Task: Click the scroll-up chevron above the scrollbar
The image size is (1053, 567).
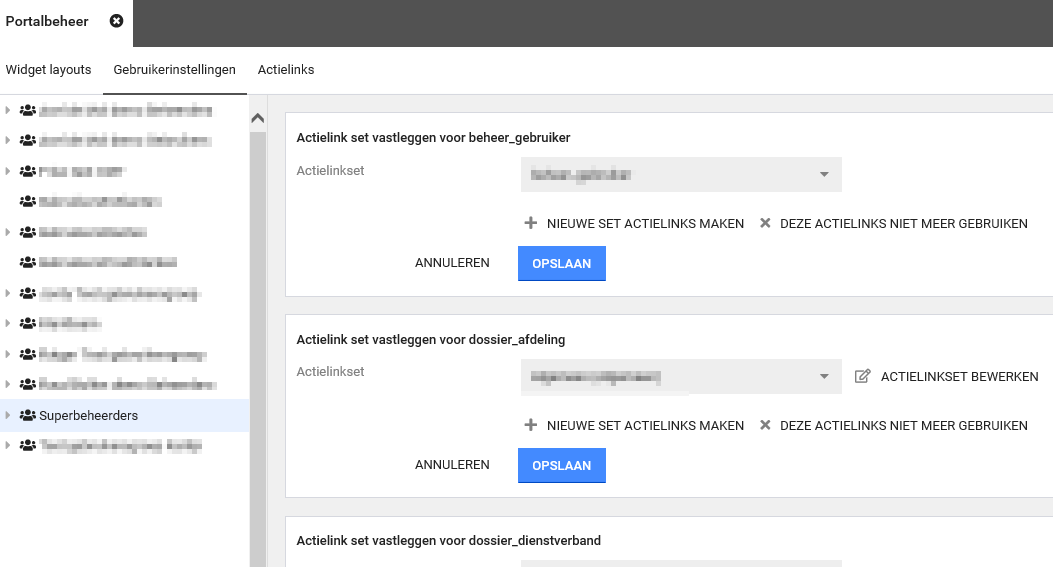Action: pos(257,118)
